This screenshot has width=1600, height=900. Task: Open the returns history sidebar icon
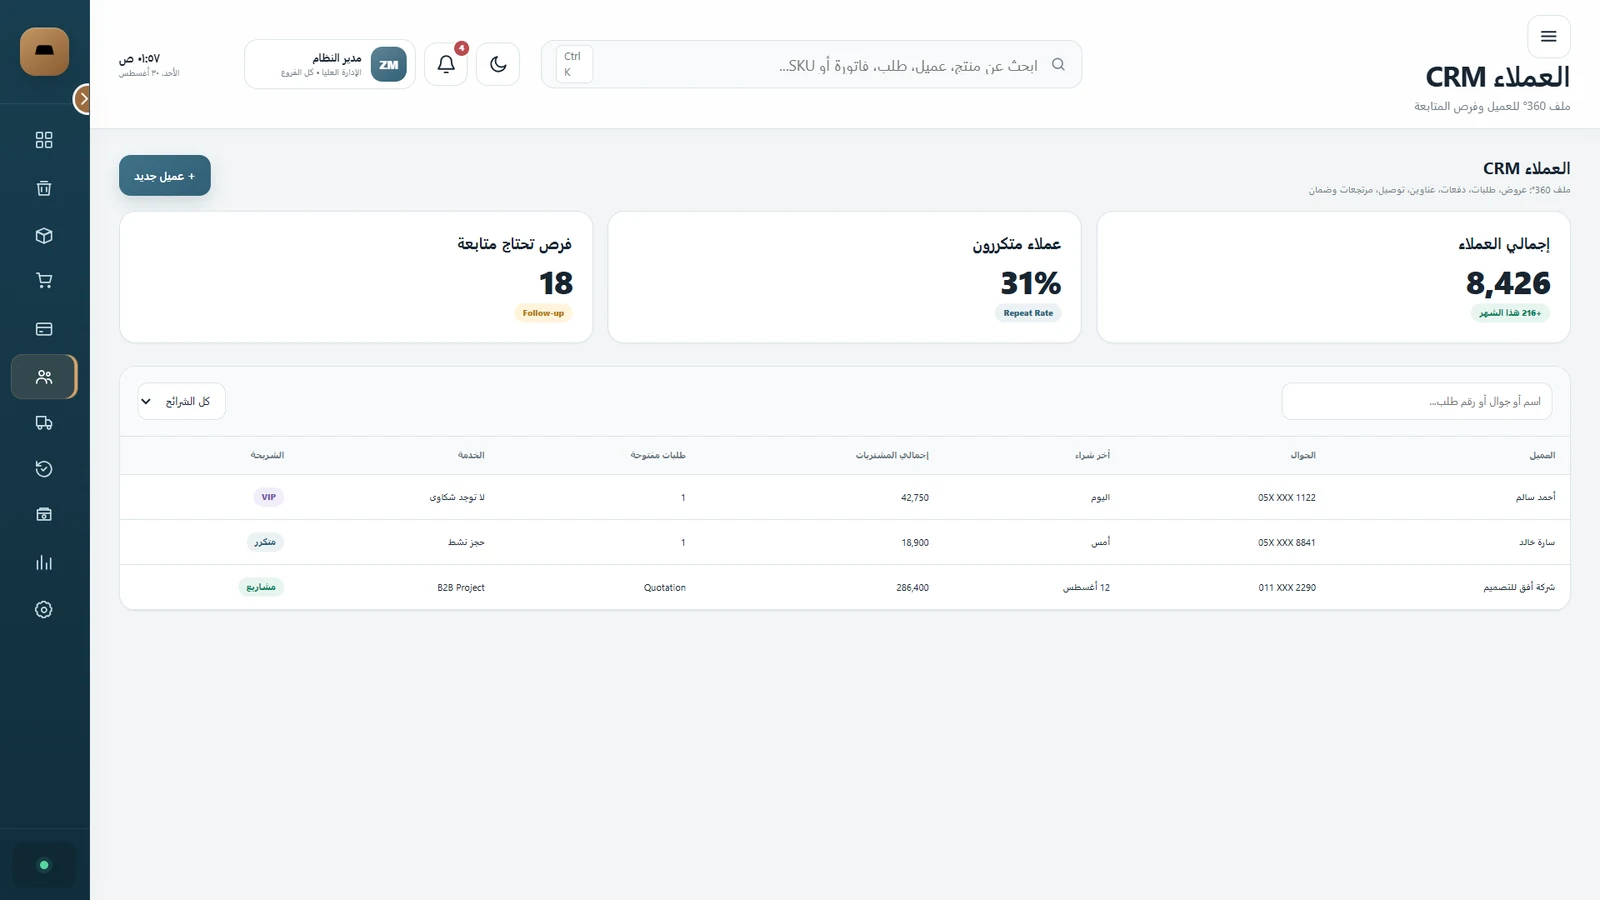pyautogui.click(x=44, y=469)
